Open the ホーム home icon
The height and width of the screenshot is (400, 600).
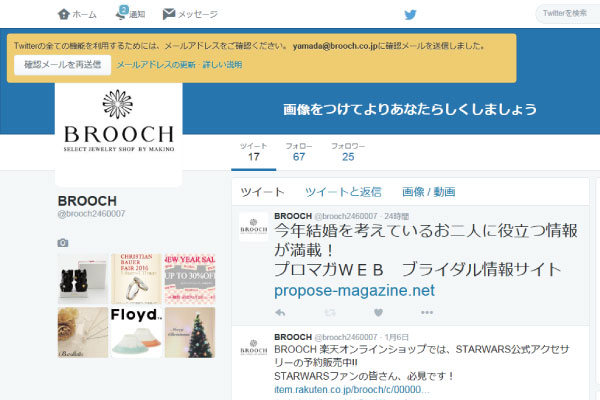coord(64,15)
